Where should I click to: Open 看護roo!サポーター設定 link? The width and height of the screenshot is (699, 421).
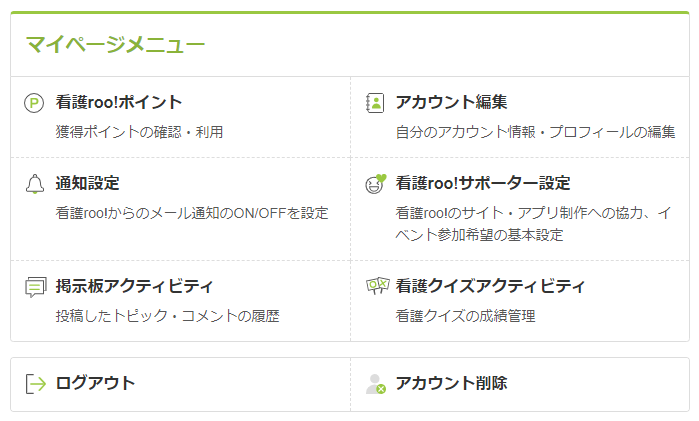click(520, 209)
